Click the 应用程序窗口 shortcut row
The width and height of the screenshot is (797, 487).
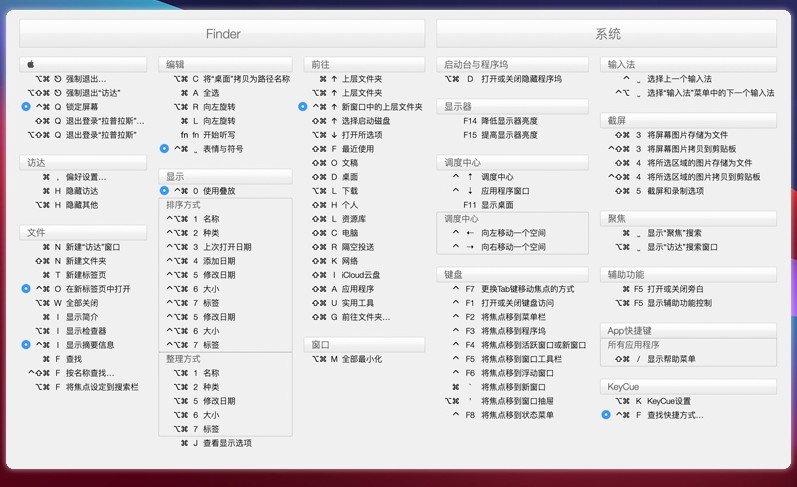[491, 191]
